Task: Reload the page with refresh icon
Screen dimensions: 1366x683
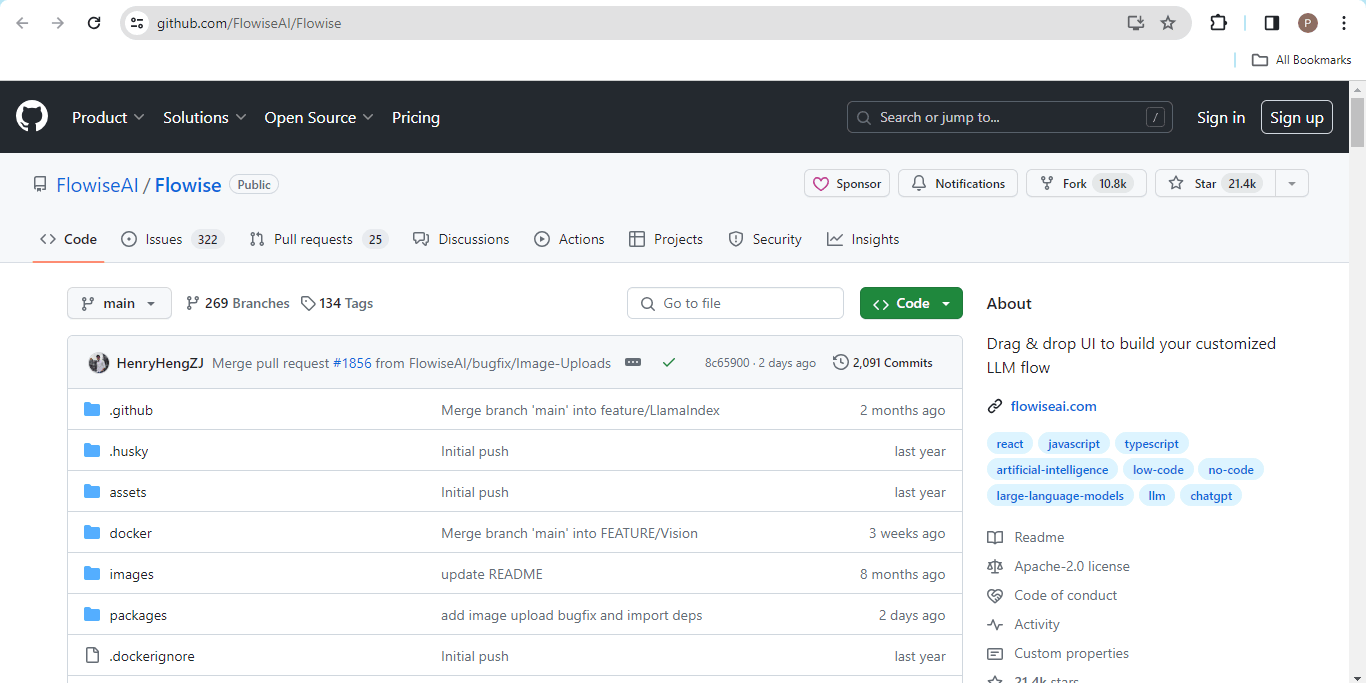Action: click(94, 23)
